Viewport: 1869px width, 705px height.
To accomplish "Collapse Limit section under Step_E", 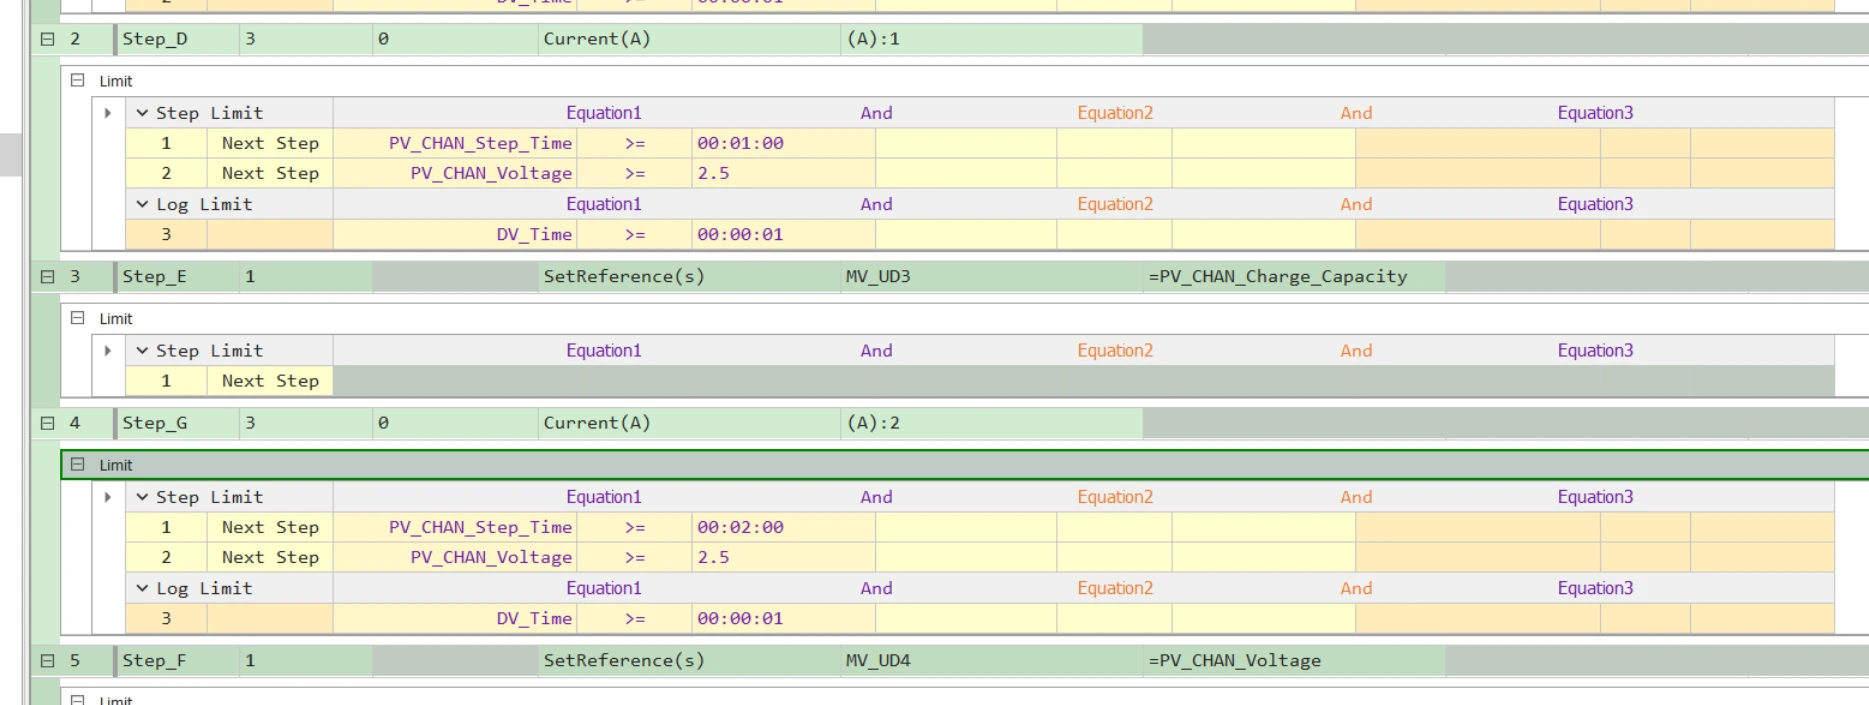I will pyautogui.click(x=77, y=318).
